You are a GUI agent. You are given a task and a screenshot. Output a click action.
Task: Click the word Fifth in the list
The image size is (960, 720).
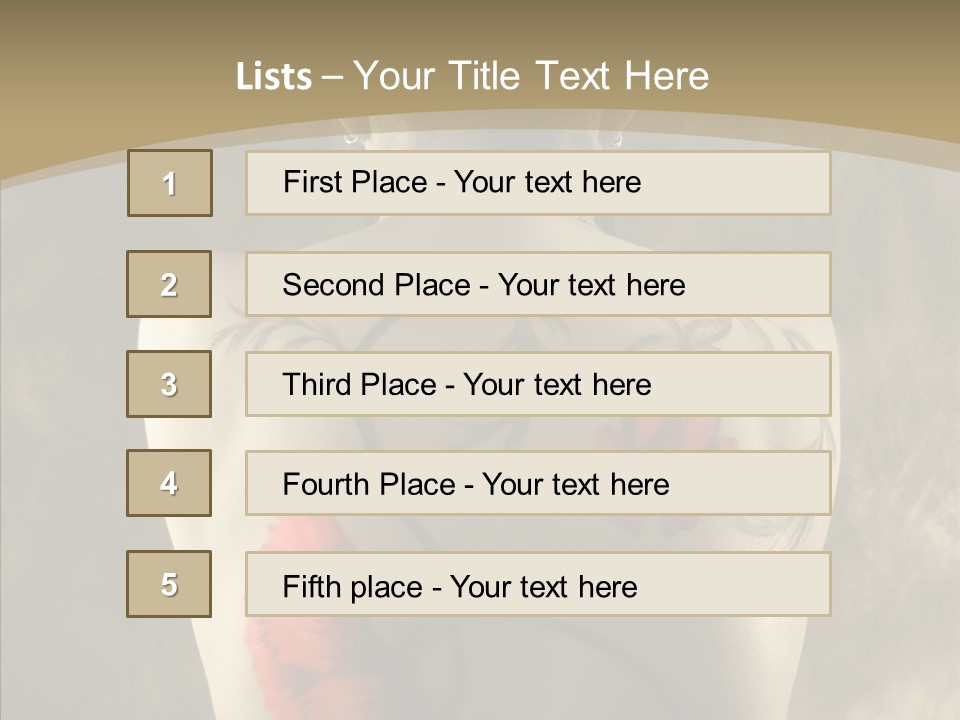pyautogui.click(x=313, y=586)
